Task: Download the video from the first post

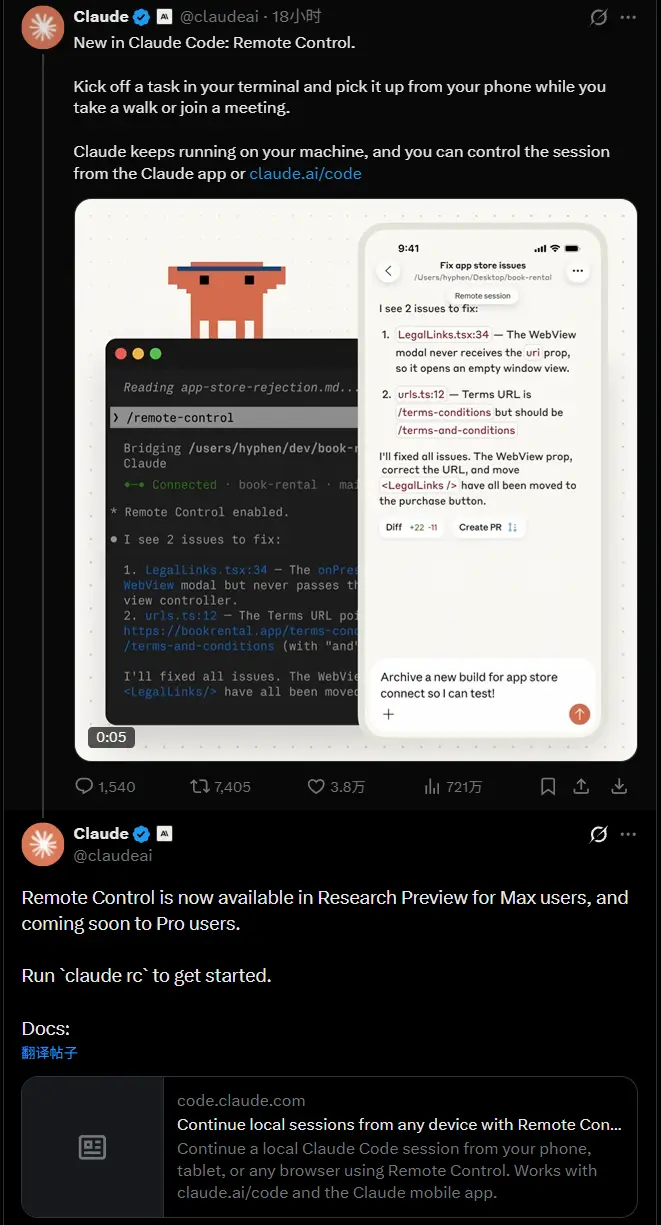Action: pos(619,787)
